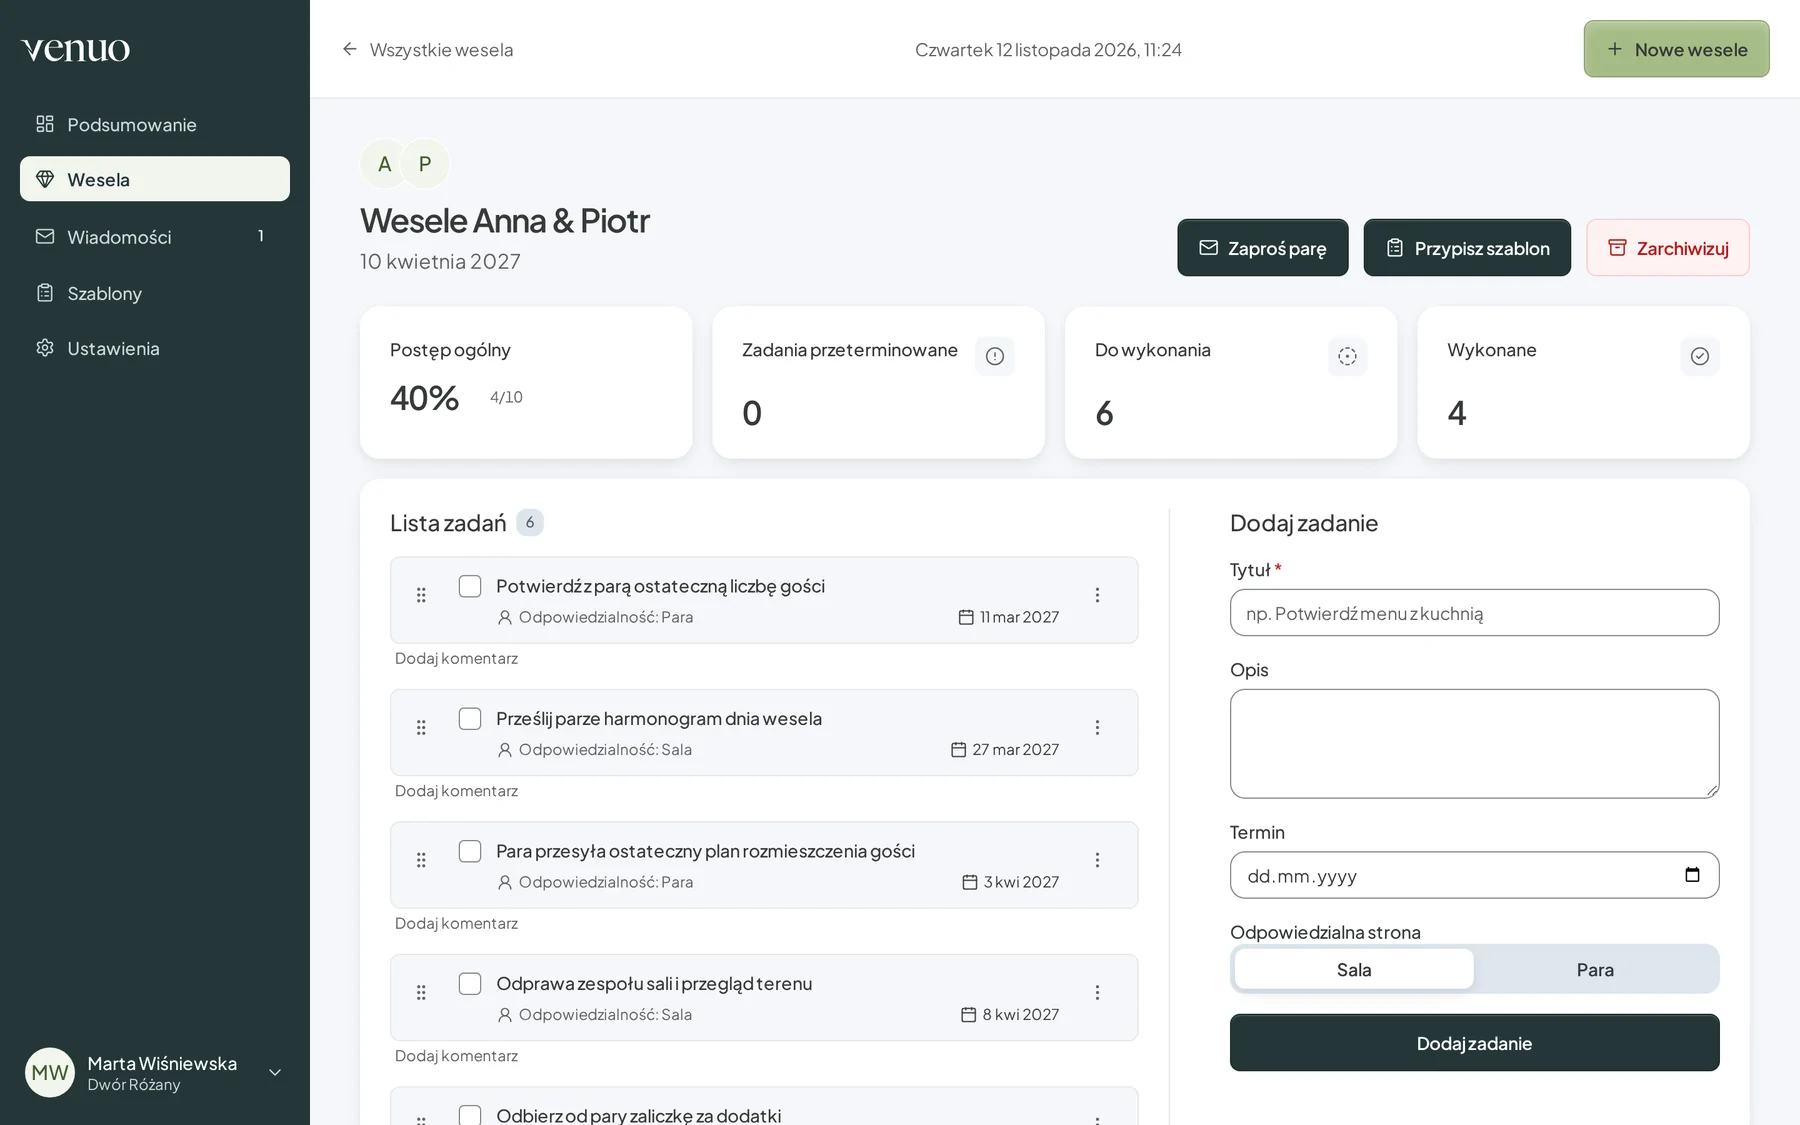
Task: Mark Para przesyła ostateczny plan rozmieszczenia done
Action: click(470, 851)
